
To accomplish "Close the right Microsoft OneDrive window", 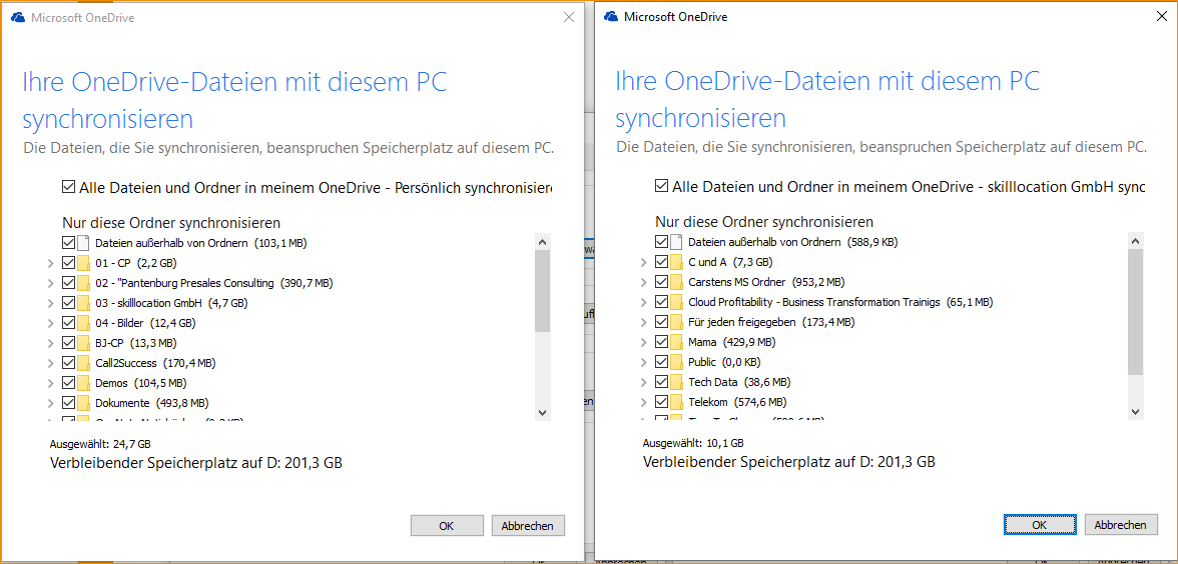I will pos(1161,16).
